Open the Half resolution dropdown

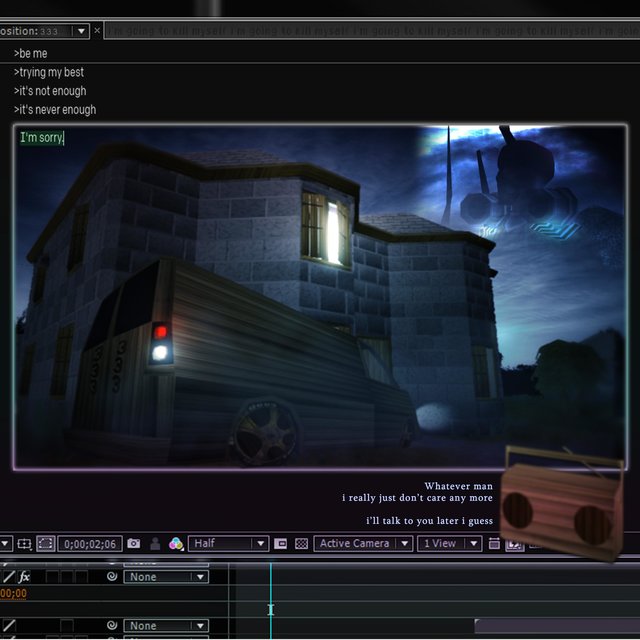click(228, 544)
